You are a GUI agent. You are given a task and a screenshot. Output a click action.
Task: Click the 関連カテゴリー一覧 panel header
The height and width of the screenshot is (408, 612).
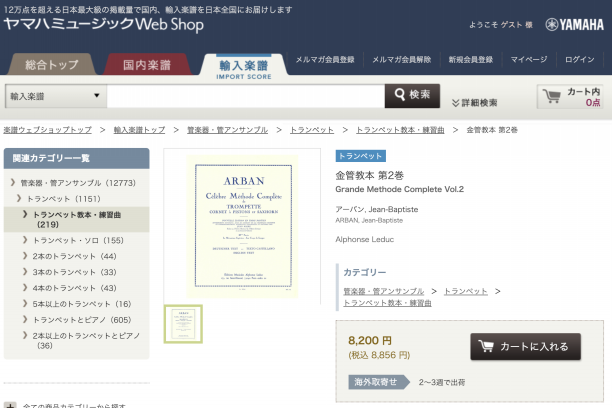click(76, 158)
